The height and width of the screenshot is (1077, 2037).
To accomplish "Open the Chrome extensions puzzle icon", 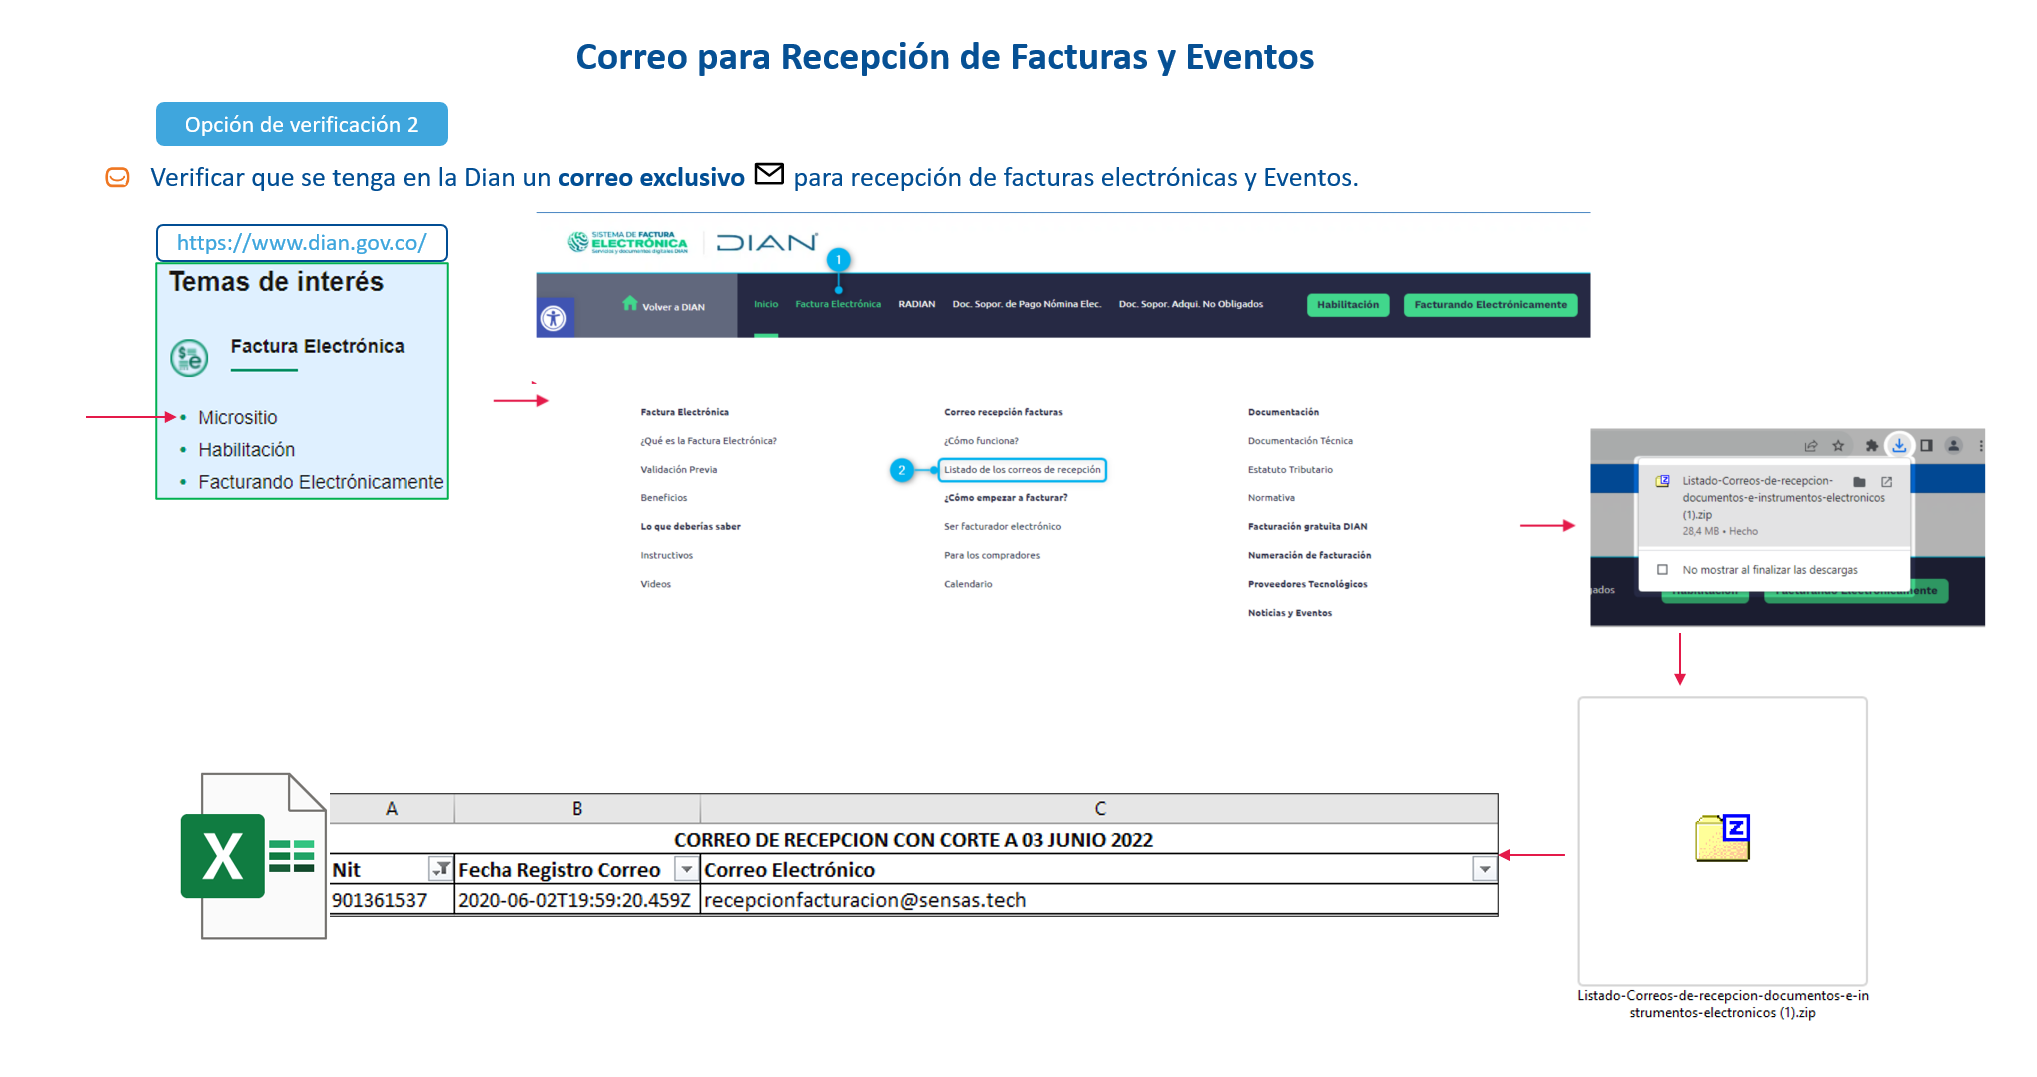I will 1871,446.
